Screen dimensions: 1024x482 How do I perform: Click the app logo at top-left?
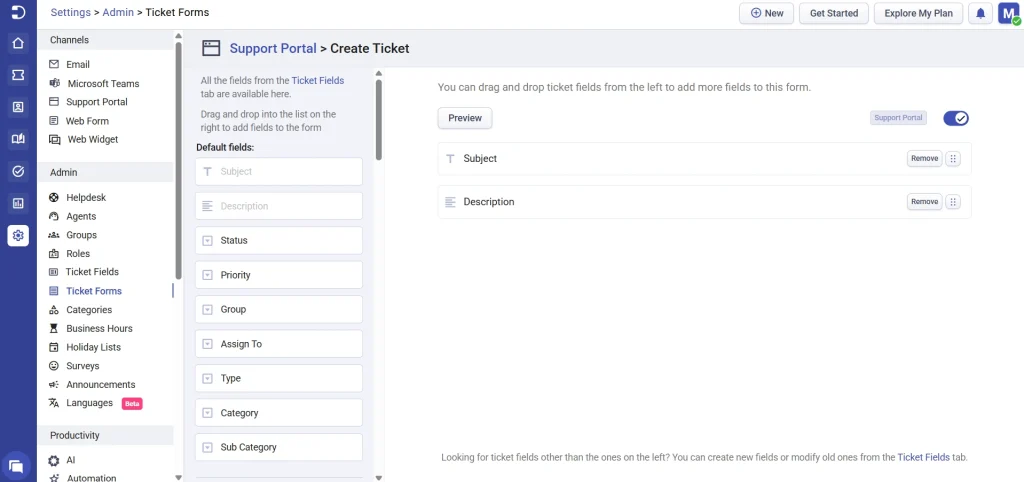click(18, 12)
